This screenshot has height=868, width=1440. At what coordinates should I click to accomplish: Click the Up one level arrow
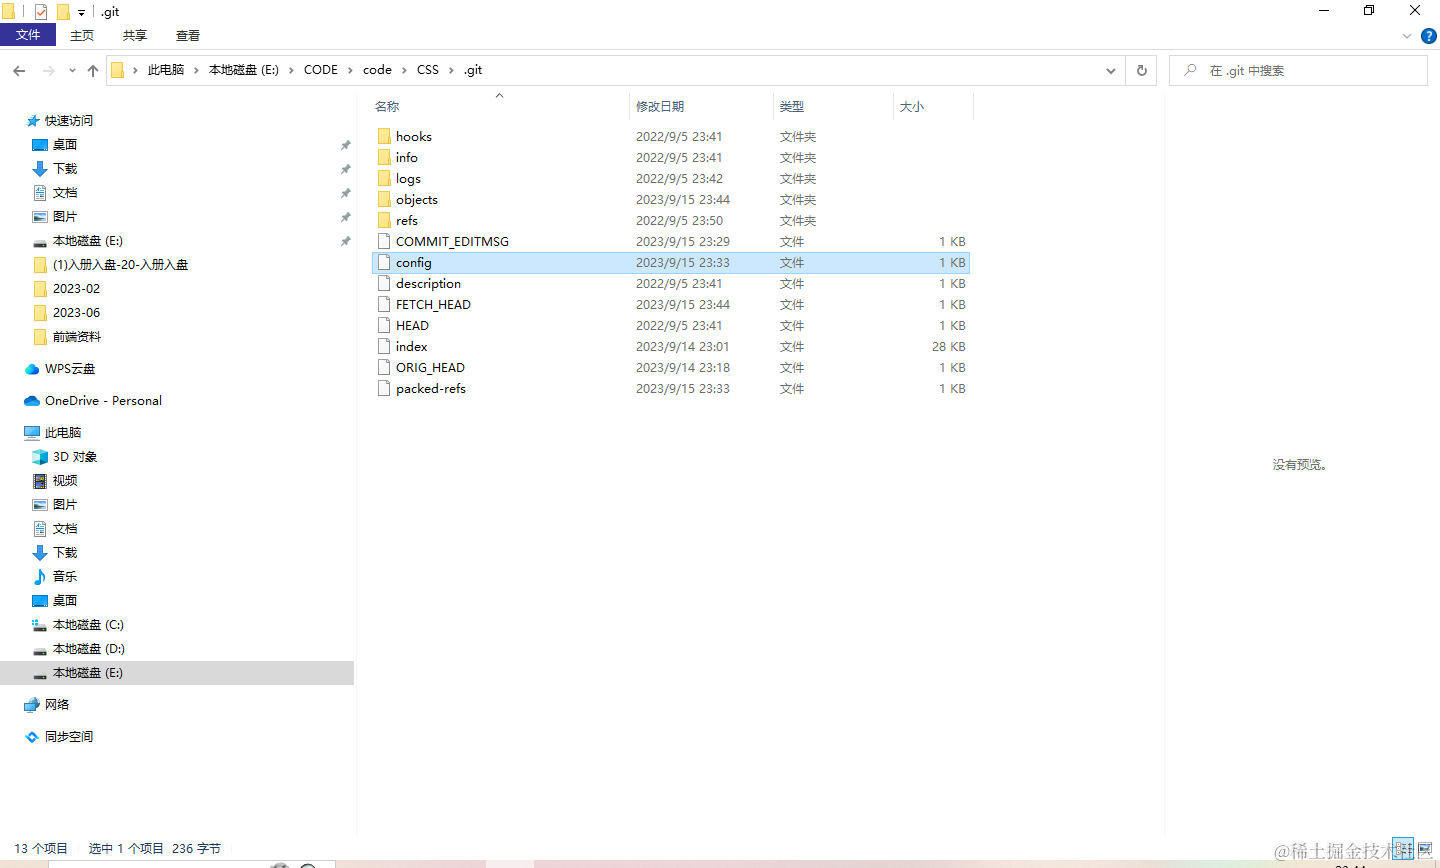tap(93, 70)
